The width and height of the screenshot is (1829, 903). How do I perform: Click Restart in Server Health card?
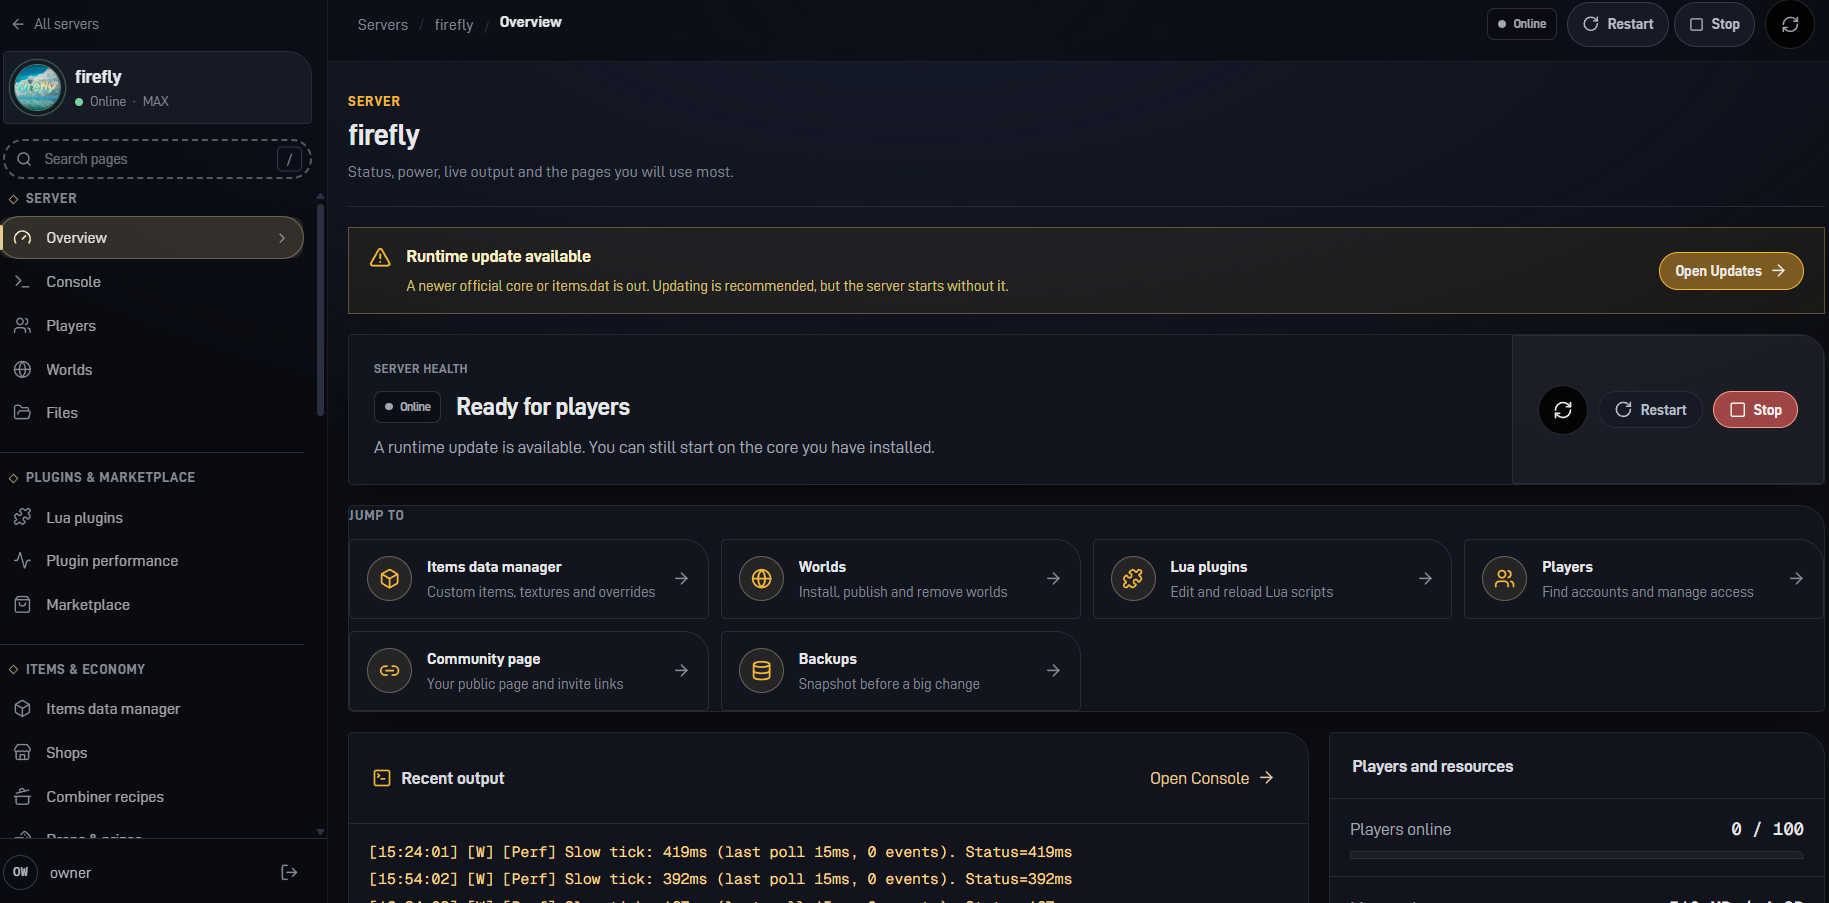1650,410
